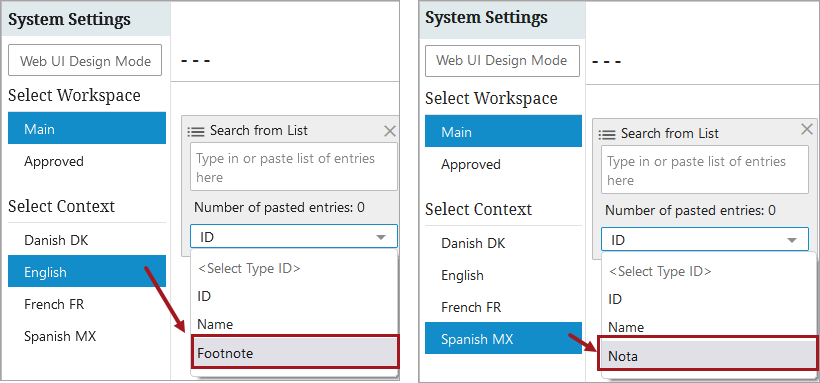Select Main workspace in right panel
Viewport: 820px width, 383px height.
[503, 132]
